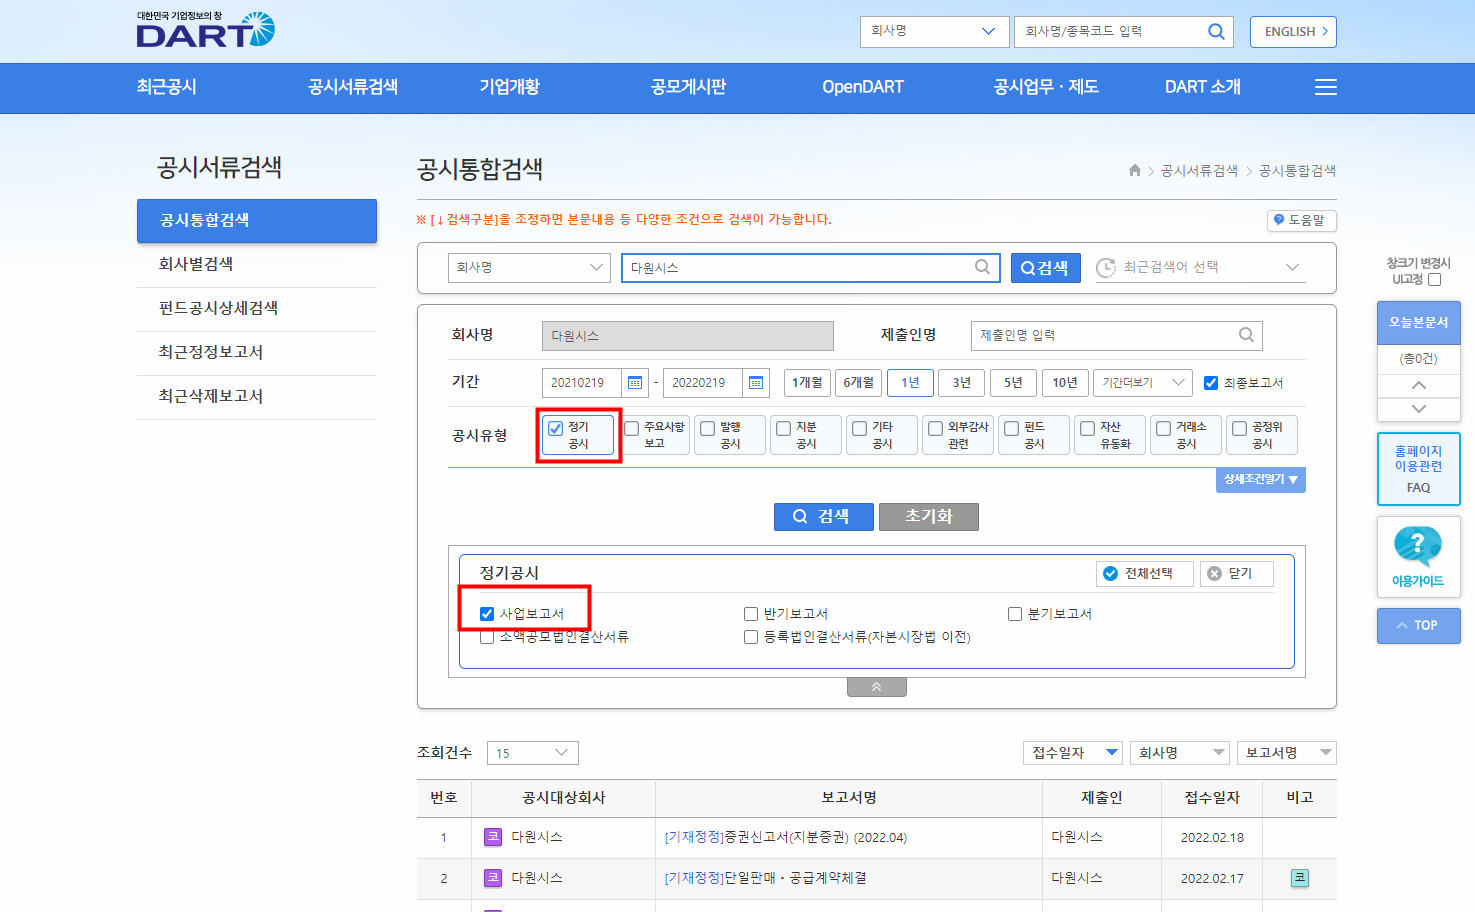
Task: Click the top header search magnifier icon
Action: point(1216,31)
